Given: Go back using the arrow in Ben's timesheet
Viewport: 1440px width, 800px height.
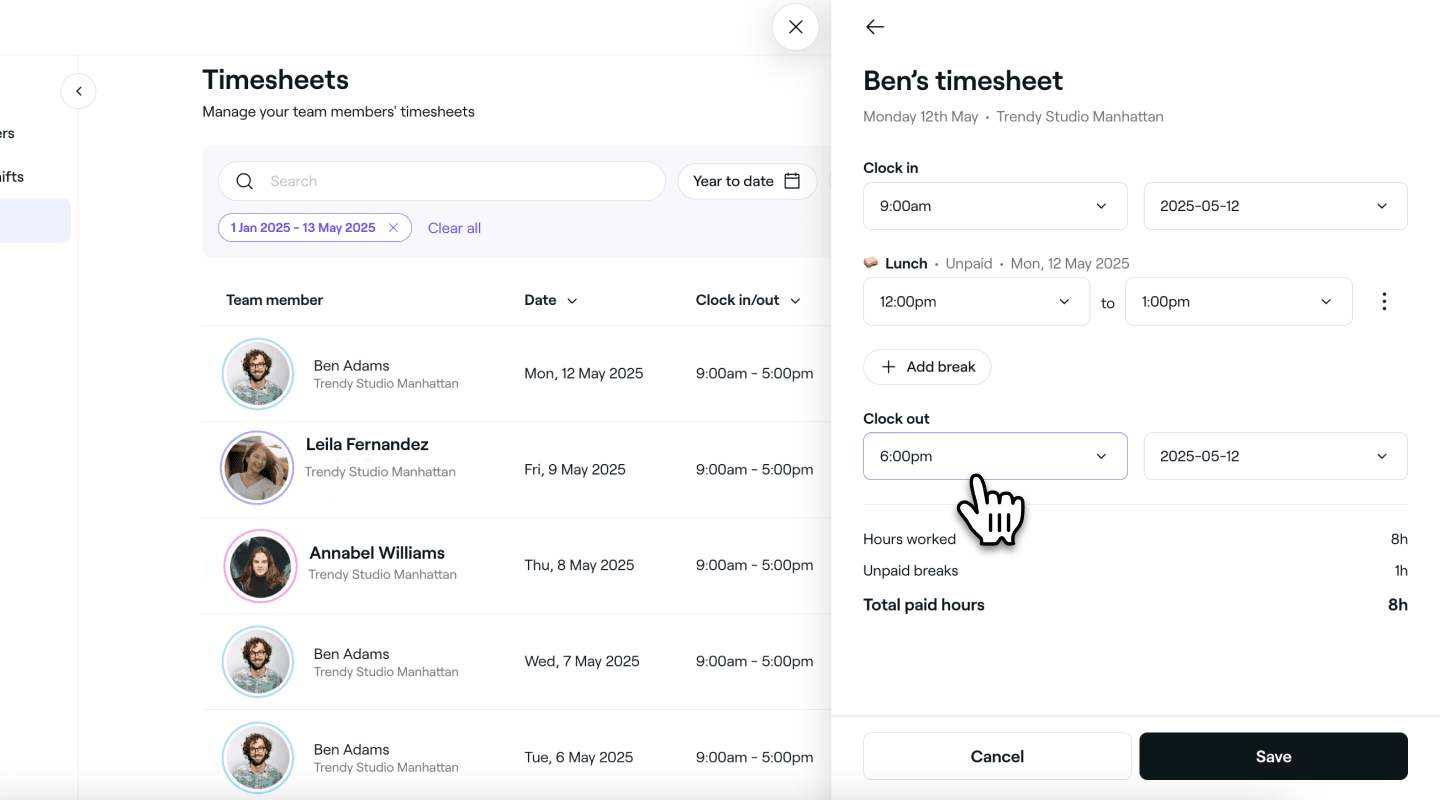Looking at the screenshot, I should pyautogui.click(x=875, y=27).
